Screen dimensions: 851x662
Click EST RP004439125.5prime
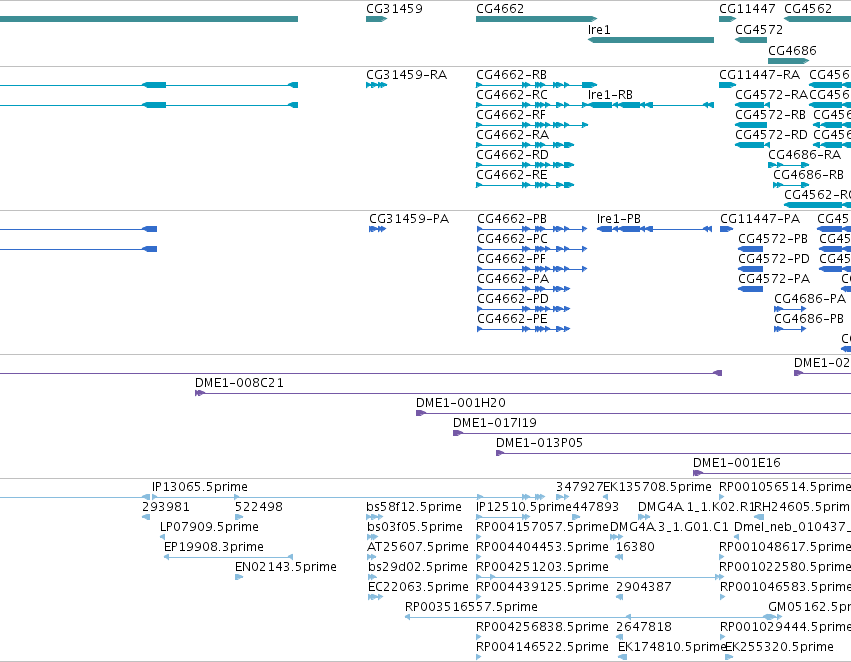pos(542,588)
